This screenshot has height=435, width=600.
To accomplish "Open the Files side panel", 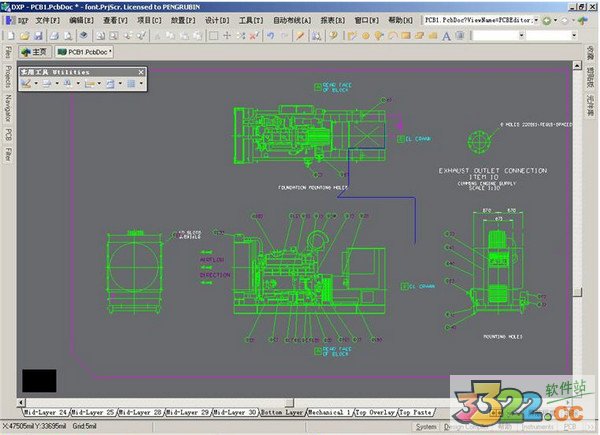I will pos(8,51).
